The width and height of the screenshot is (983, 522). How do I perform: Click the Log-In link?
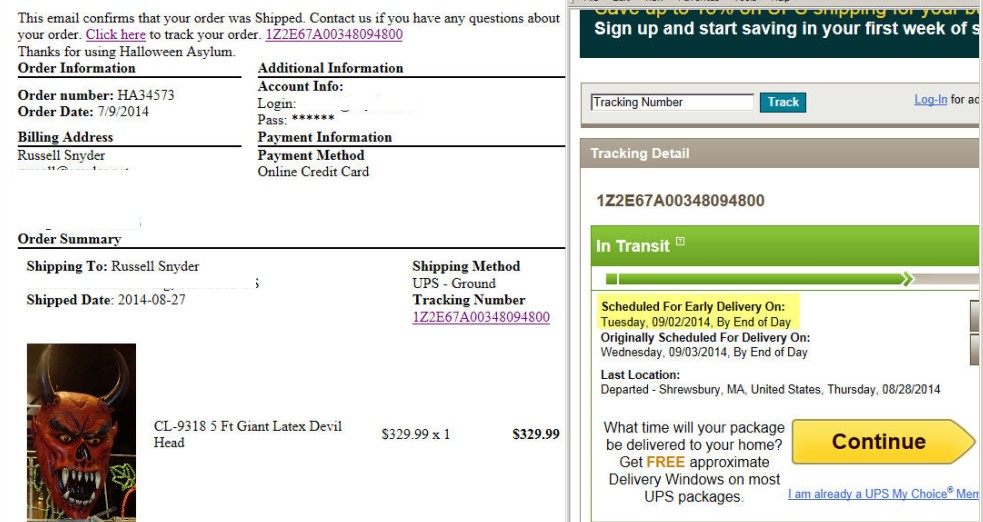point(930,100)
